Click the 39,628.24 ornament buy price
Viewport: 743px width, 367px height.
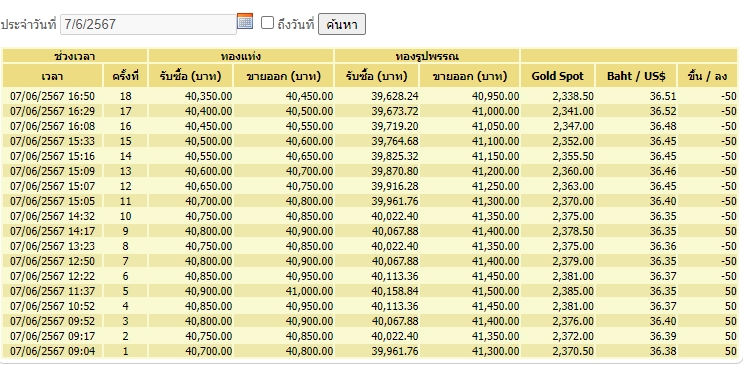pos(395,97)
